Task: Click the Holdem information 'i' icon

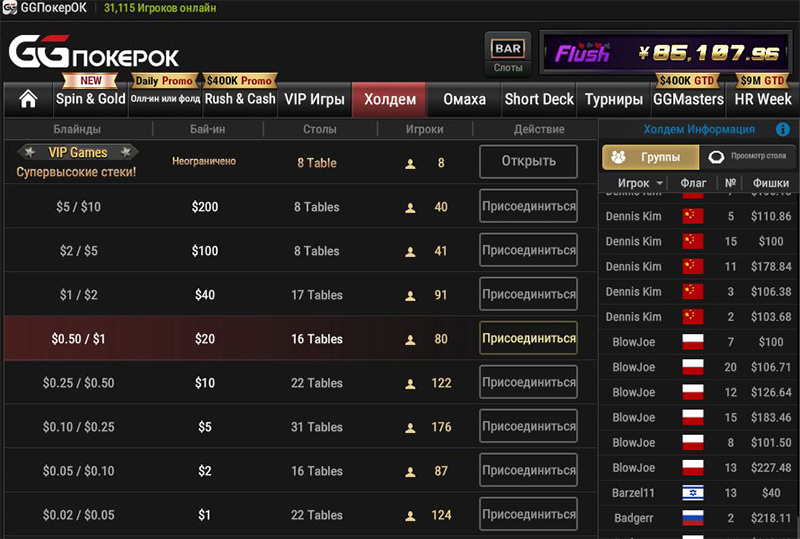Action: pyautogui.click(x=782, y=129)
